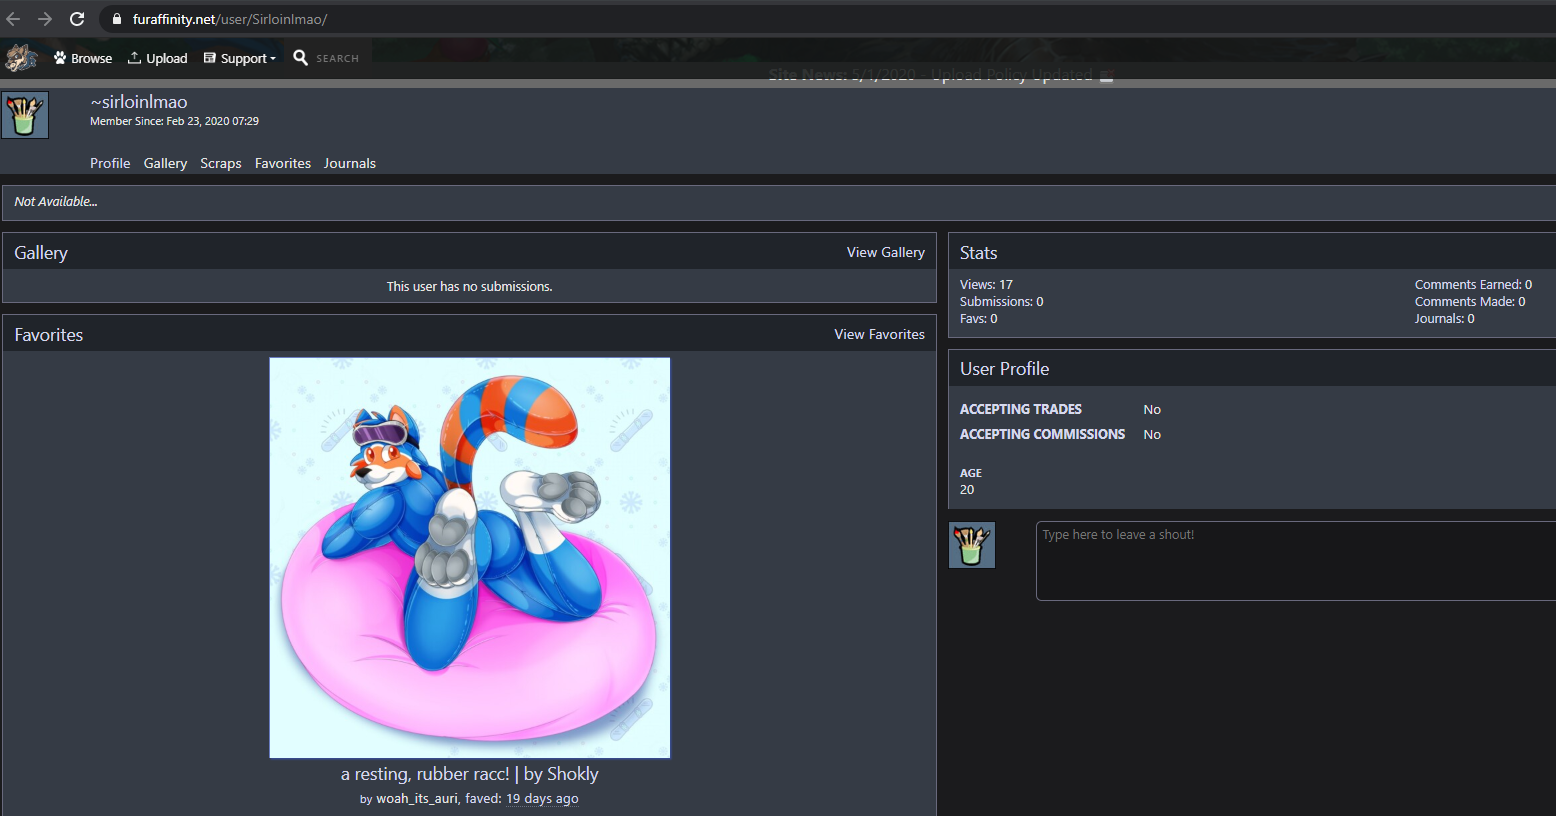Open the Journals tab
Screen dimensions: 1556x816
pos(350,163)
